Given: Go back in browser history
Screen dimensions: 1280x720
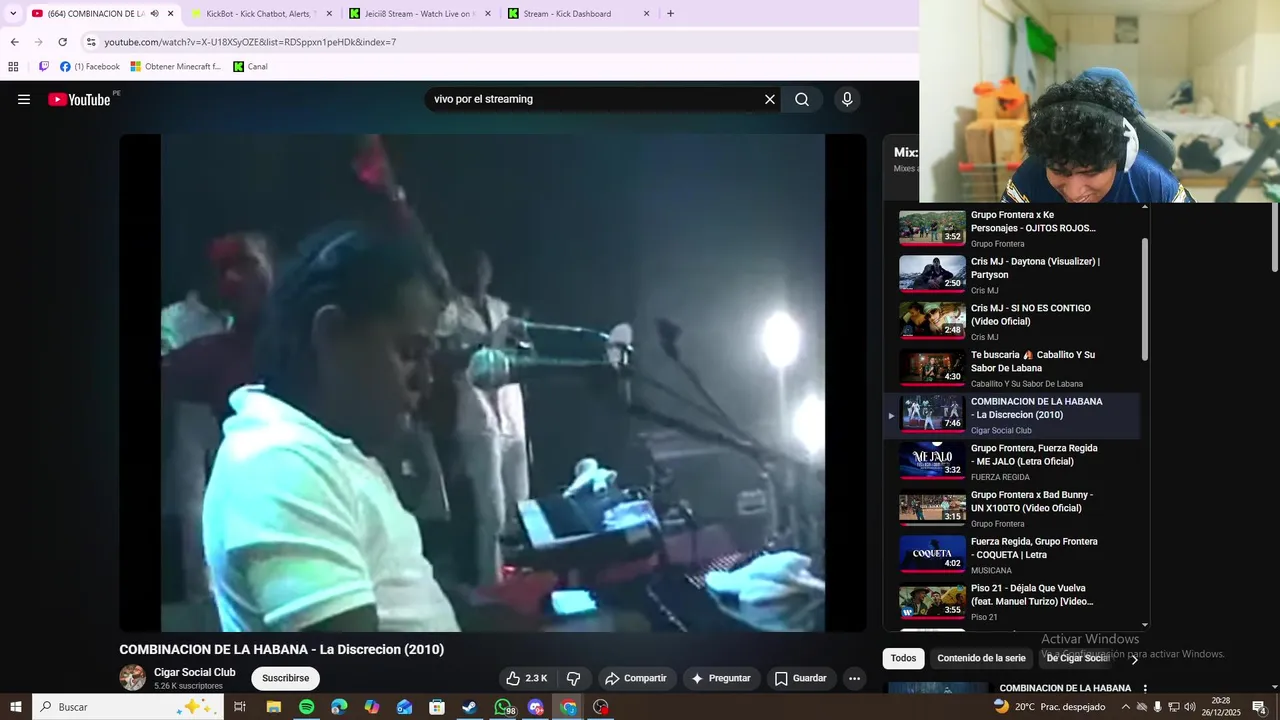Looking at the screenshot, I should (15, 42).
